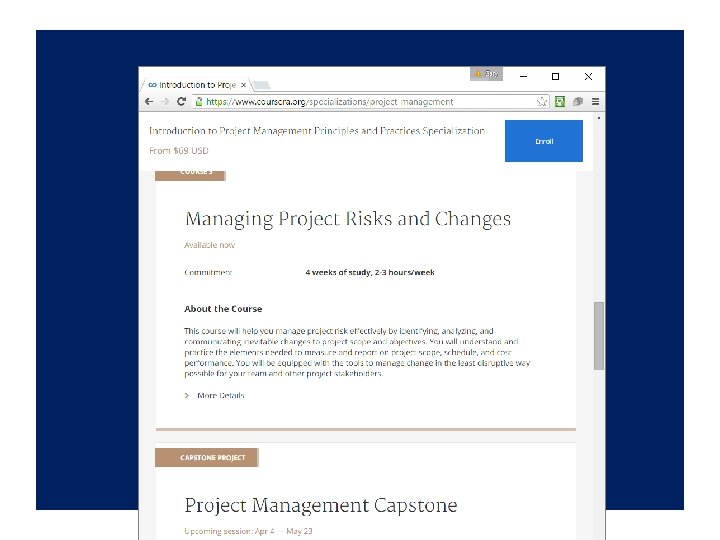Click the gray extension icon beside the menu
This screenshot has width=720, height=540.
point(578,101)
